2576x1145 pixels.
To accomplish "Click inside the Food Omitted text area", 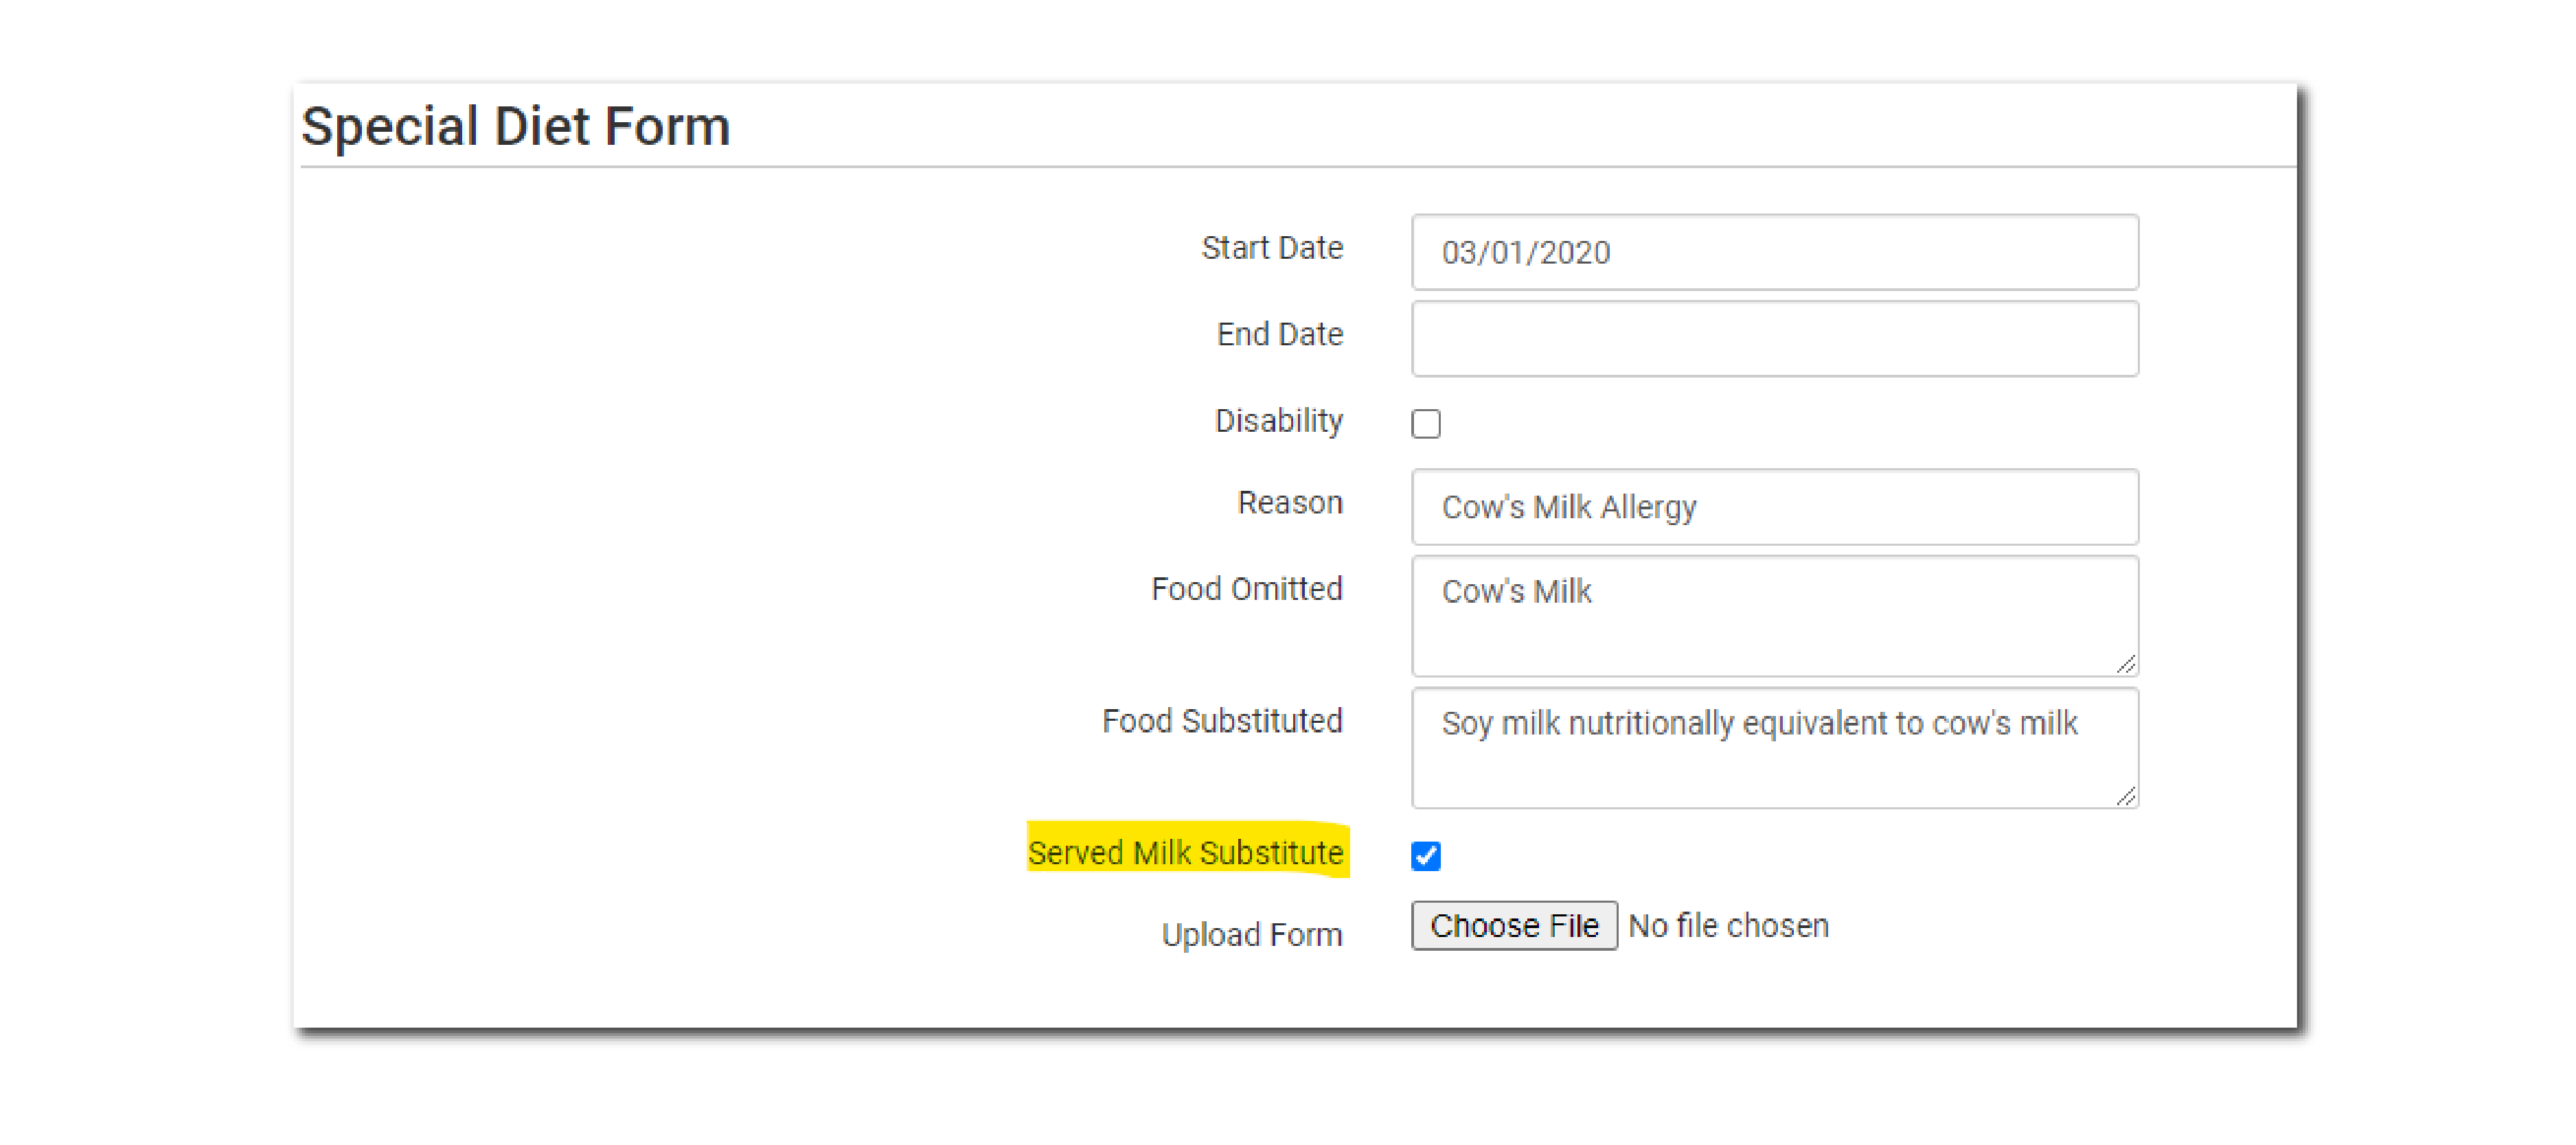I will click(1774, 616).
